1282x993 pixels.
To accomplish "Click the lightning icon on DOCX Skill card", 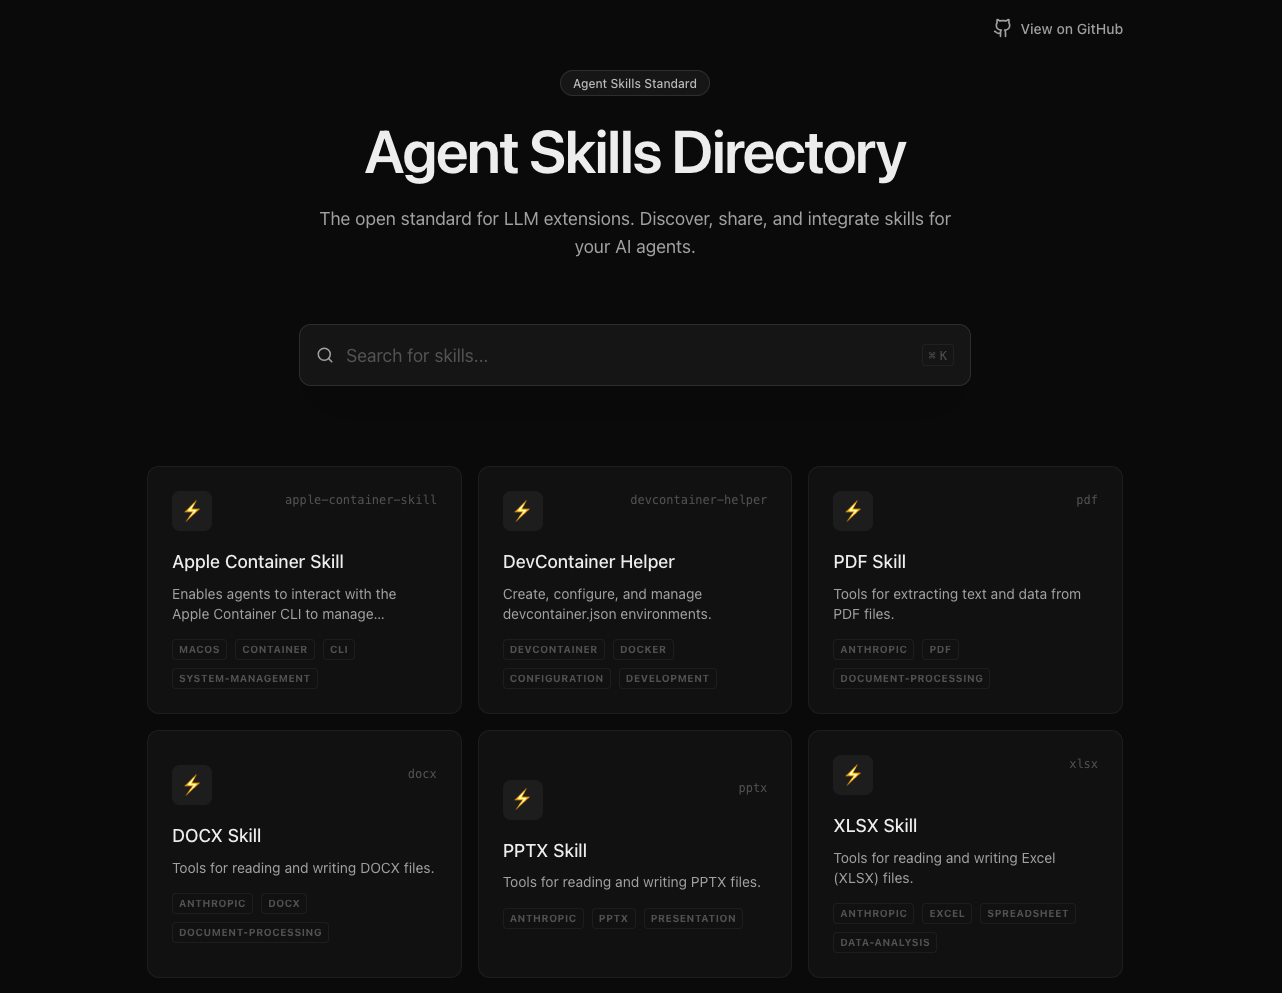I will (x=192, y=785).
